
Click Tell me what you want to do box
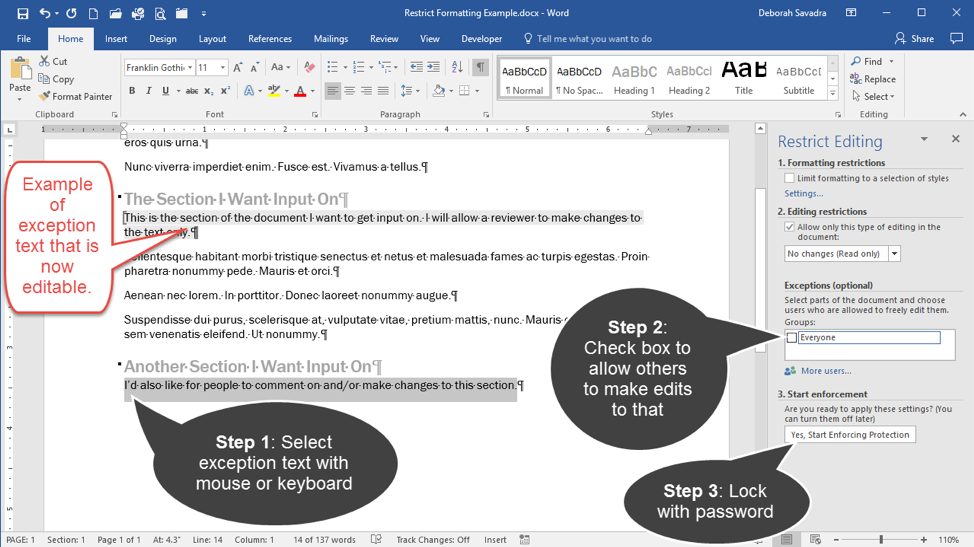coord(588,38)
